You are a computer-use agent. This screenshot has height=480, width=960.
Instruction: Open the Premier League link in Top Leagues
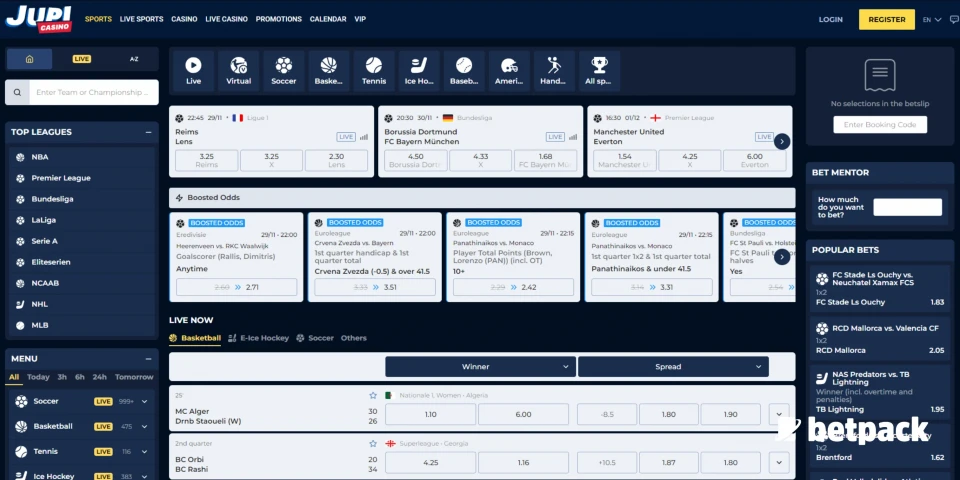pyautogui.click(x=61, y=178)
